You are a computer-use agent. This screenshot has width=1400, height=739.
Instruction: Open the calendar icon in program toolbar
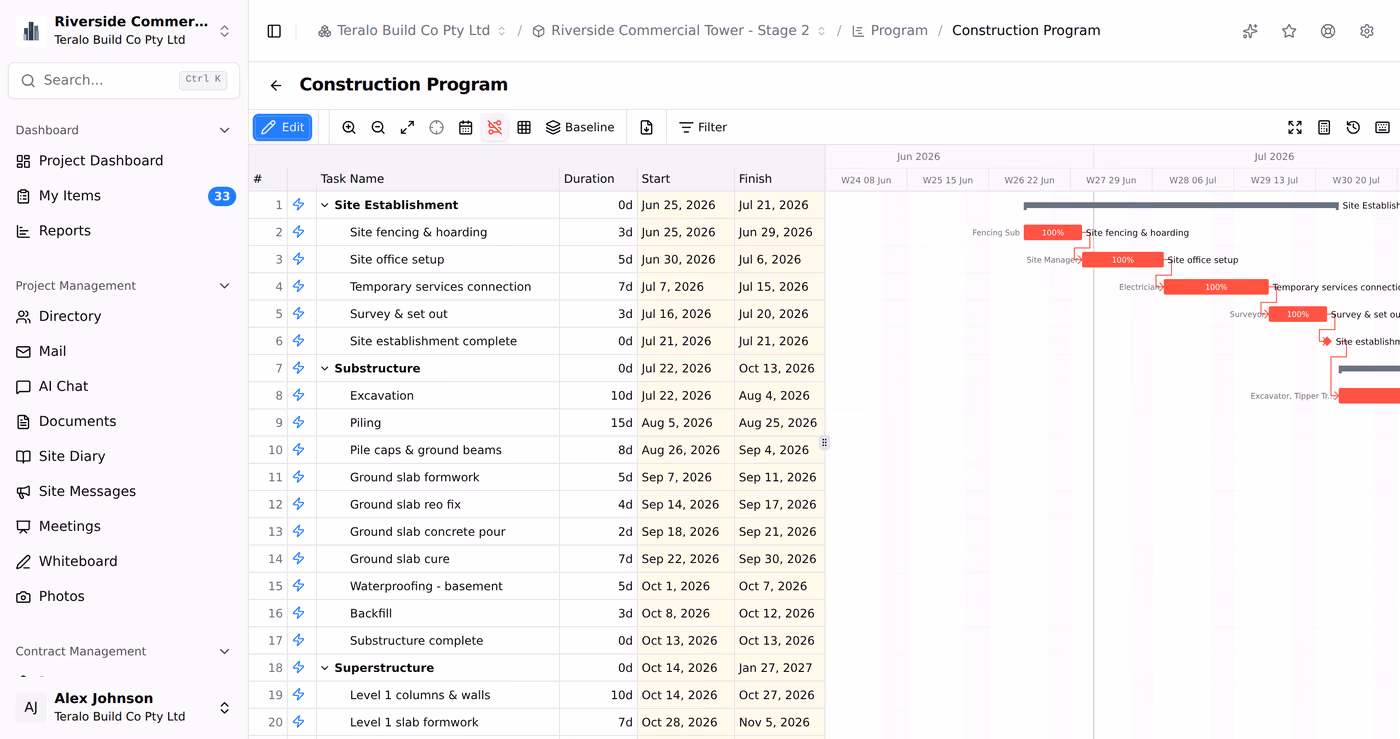[465, 127]
